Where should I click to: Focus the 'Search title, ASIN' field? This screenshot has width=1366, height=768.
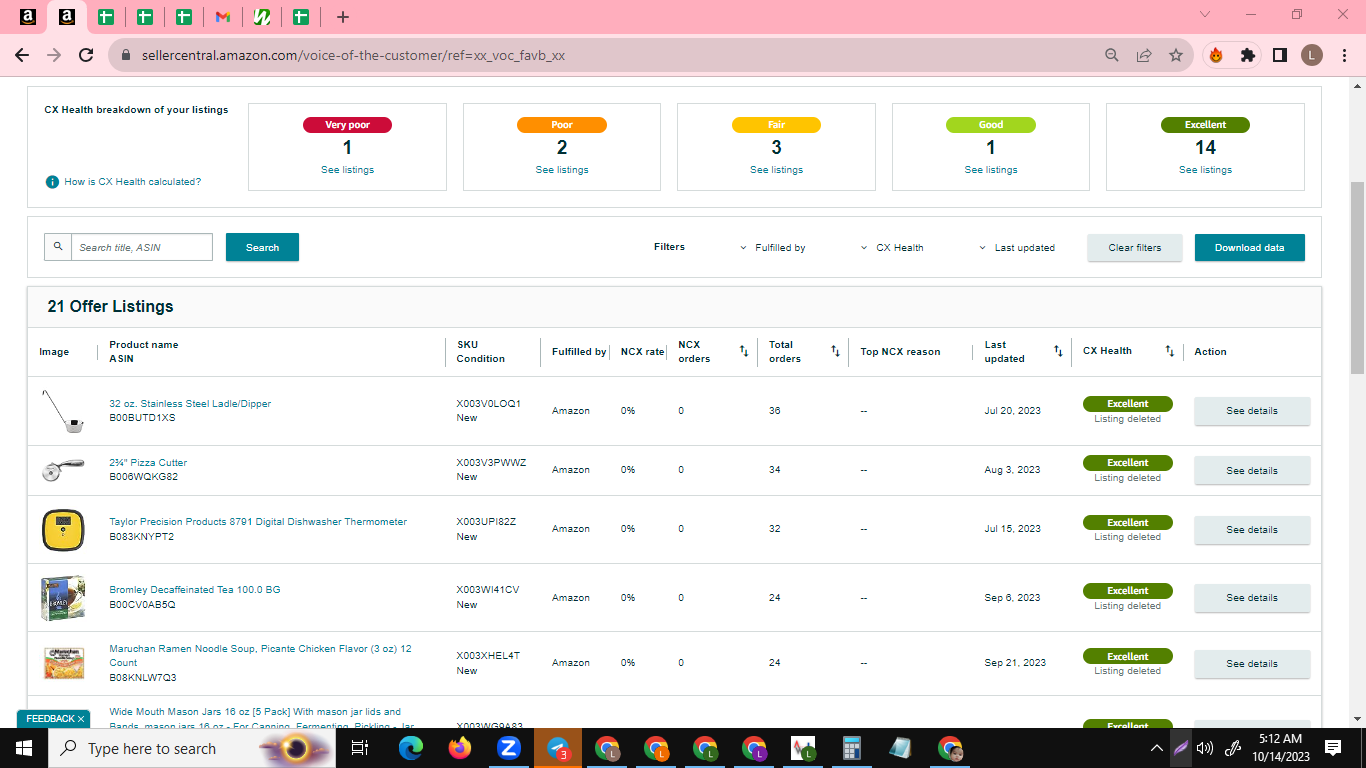pos(142,247)
